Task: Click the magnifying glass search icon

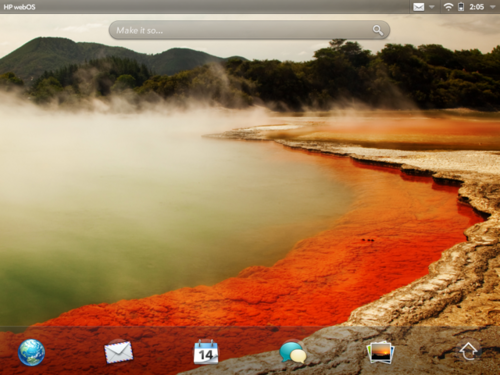Action: (x=378, y=30)
